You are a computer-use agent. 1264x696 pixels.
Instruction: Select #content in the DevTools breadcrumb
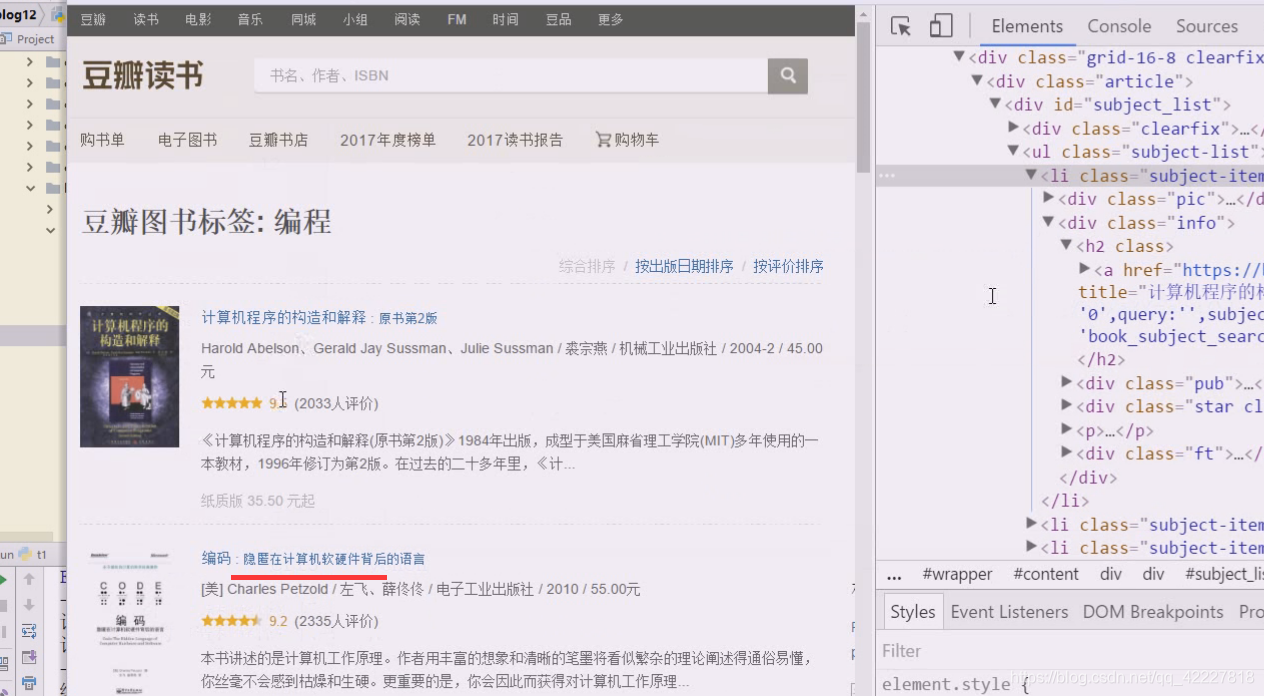(x=1045, y=574)
